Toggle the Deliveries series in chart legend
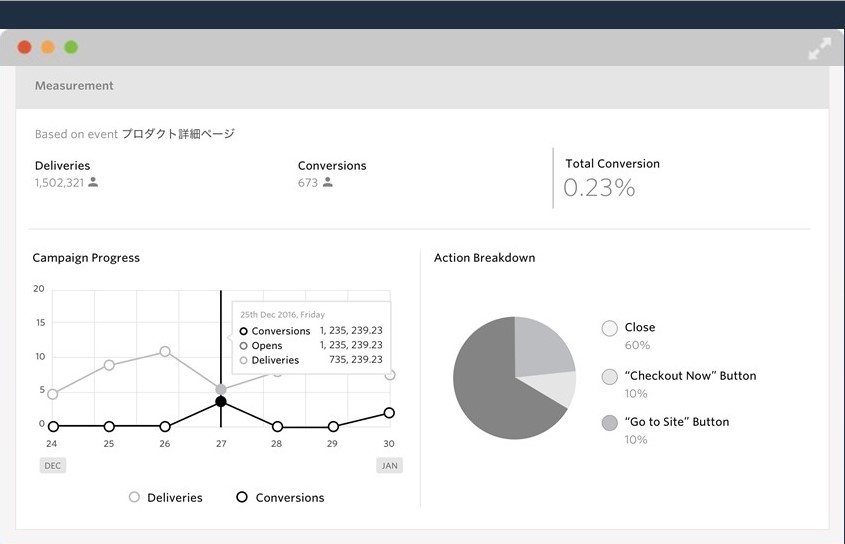This screenshot has height=544, width=845. 134,497
